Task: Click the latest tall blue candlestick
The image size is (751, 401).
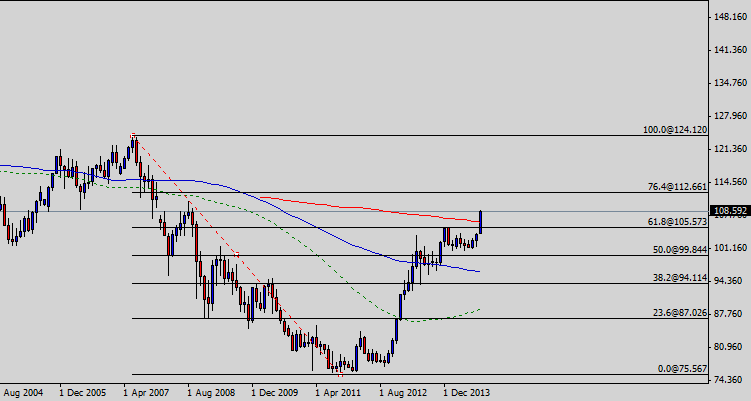Action: pyautogui.click(x=481, y=222)
